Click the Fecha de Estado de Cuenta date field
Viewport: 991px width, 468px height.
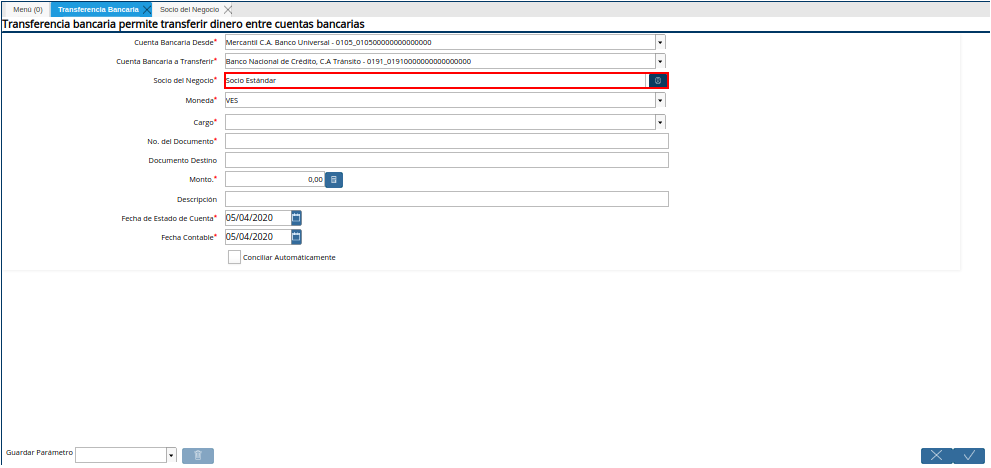click(258, 218)
